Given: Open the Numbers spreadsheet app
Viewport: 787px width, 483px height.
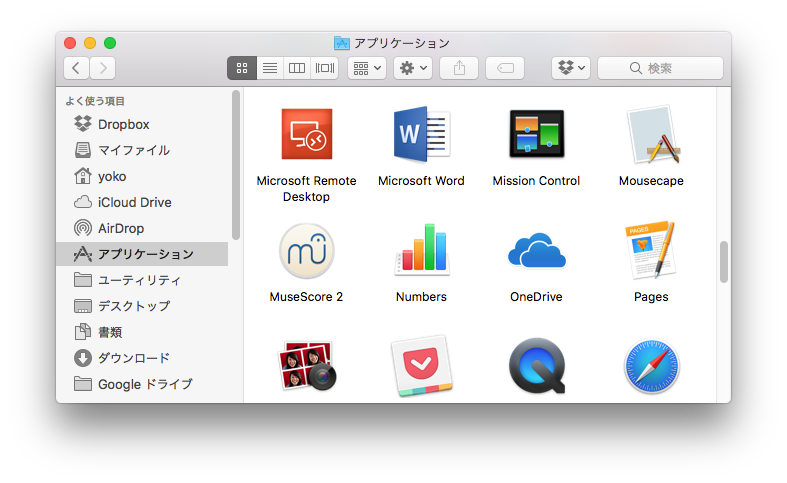Looking at the screenshot, I should (421, 250).
